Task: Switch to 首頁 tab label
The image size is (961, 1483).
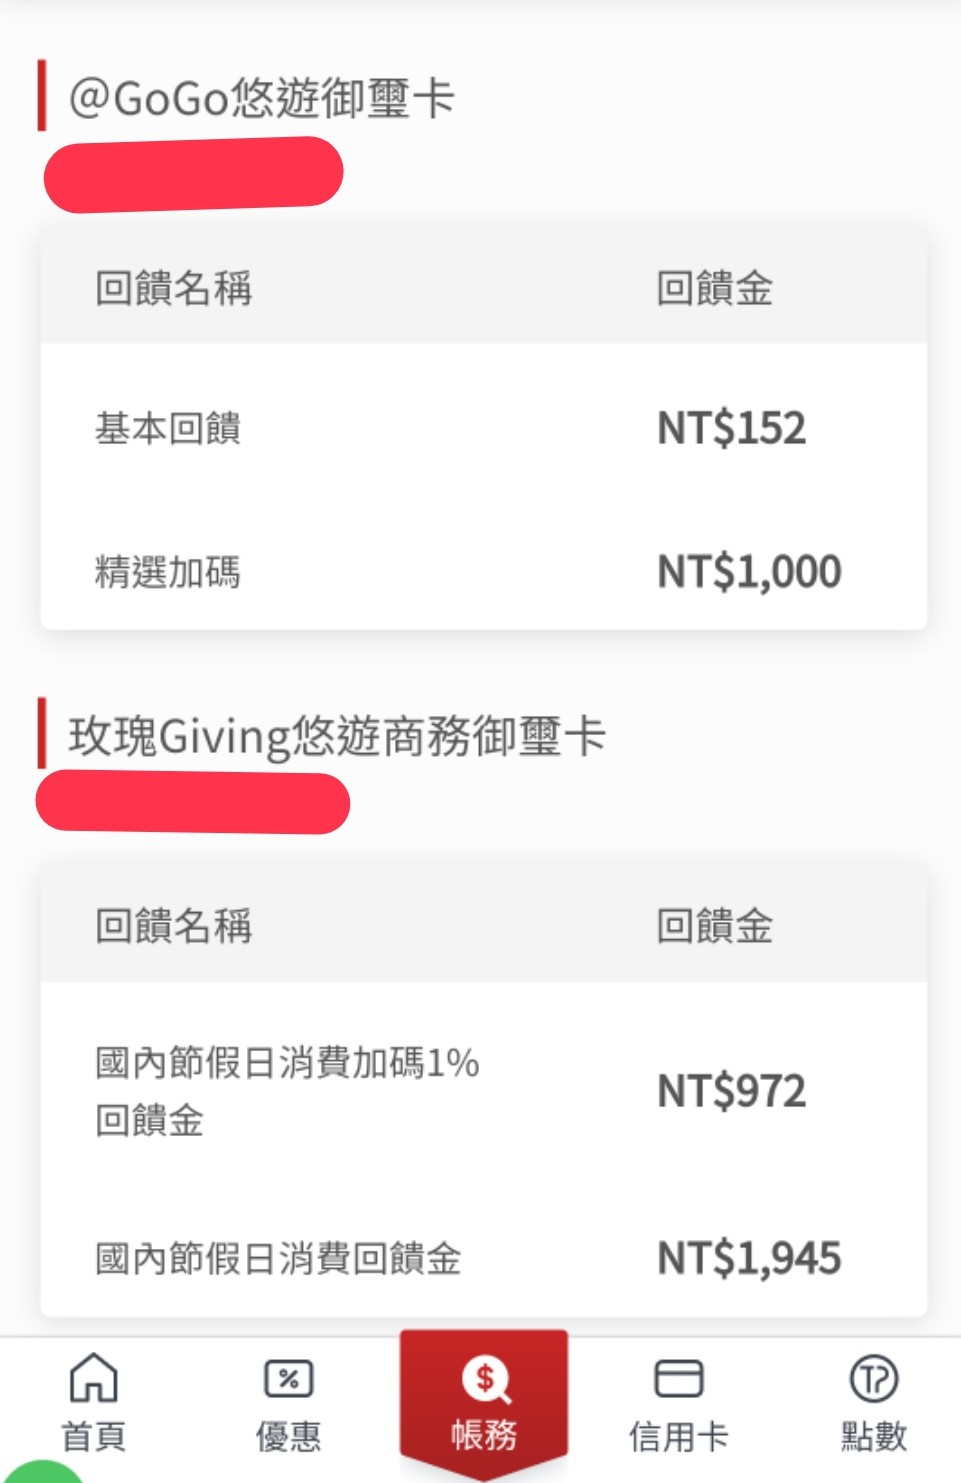Action: (x=93, y=1437)
